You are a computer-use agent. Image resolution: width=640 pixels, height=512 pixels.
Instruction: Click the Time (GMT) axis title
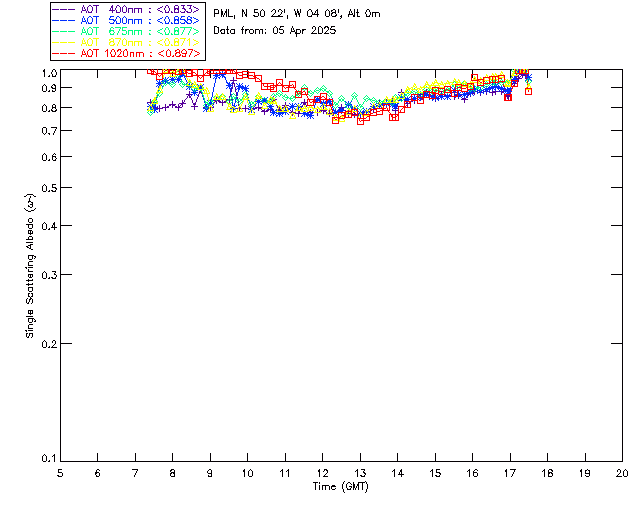pyautogui.click(x=341, y=486)
